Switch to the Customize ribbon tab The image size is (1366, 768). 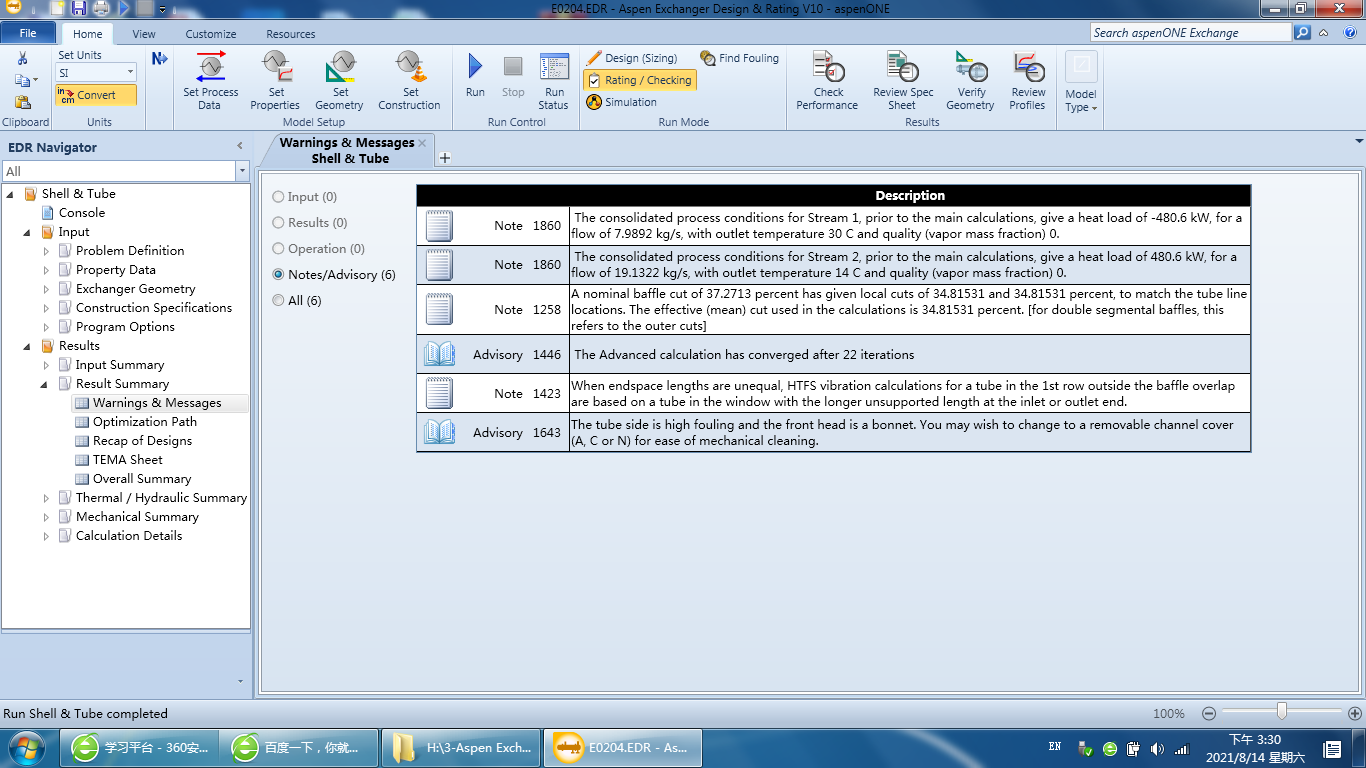click(x=211, y=34)
